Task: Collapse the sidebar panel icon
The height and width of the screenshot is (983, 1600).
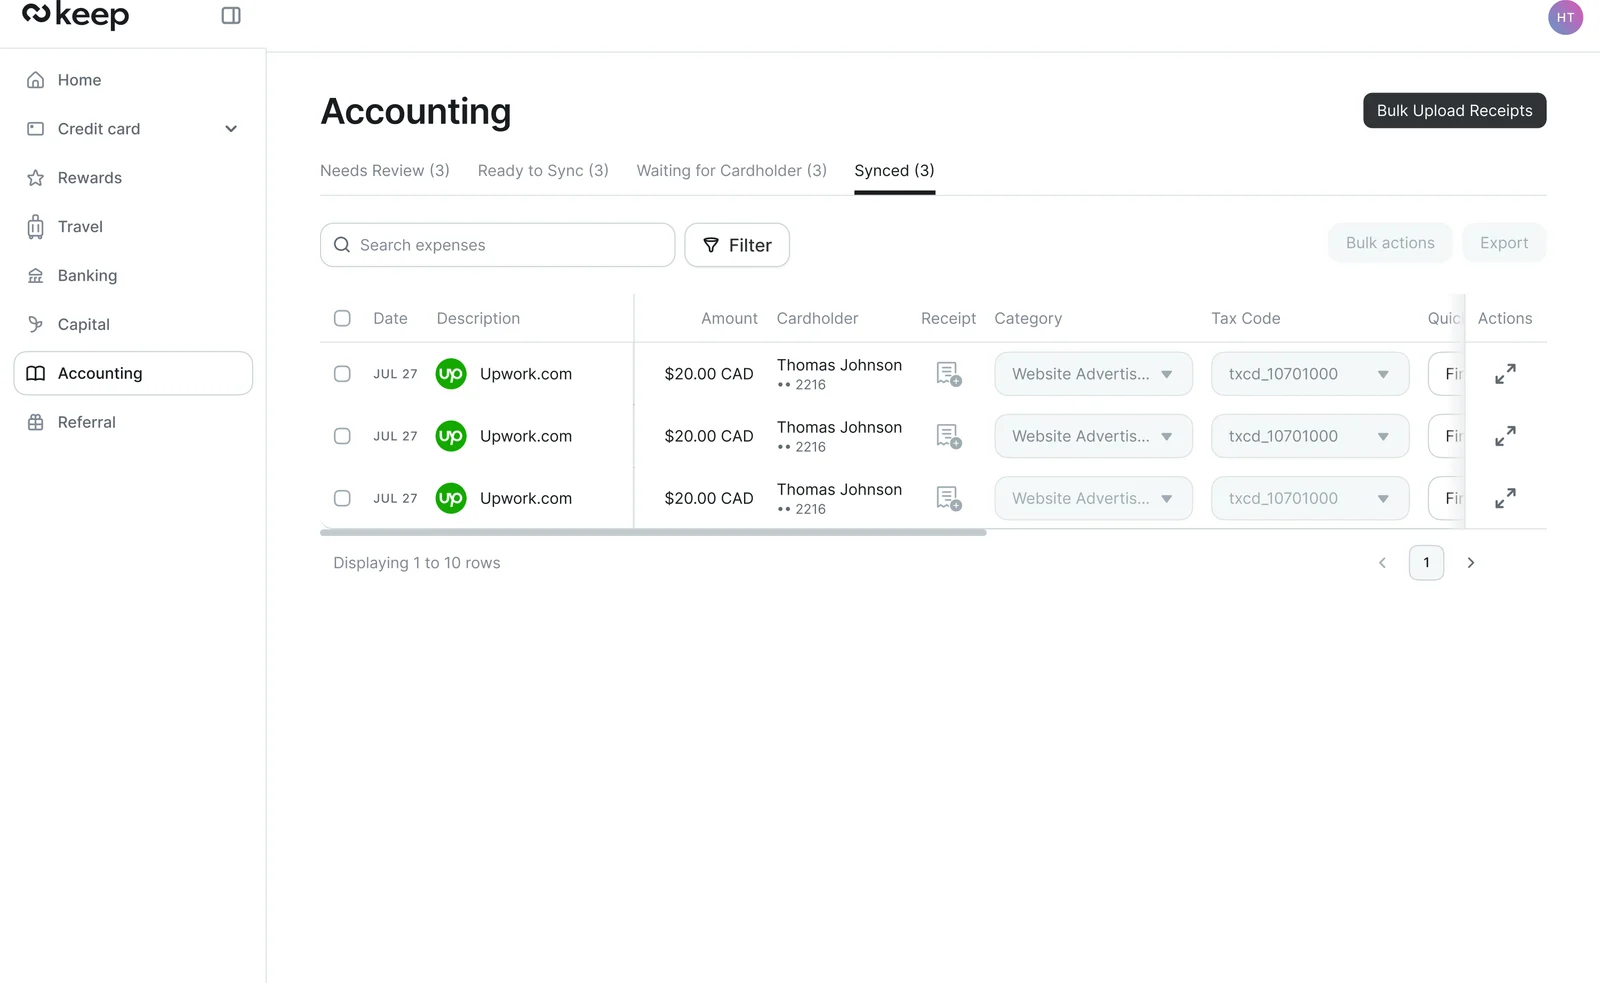Action: click(x=231, y=16)
